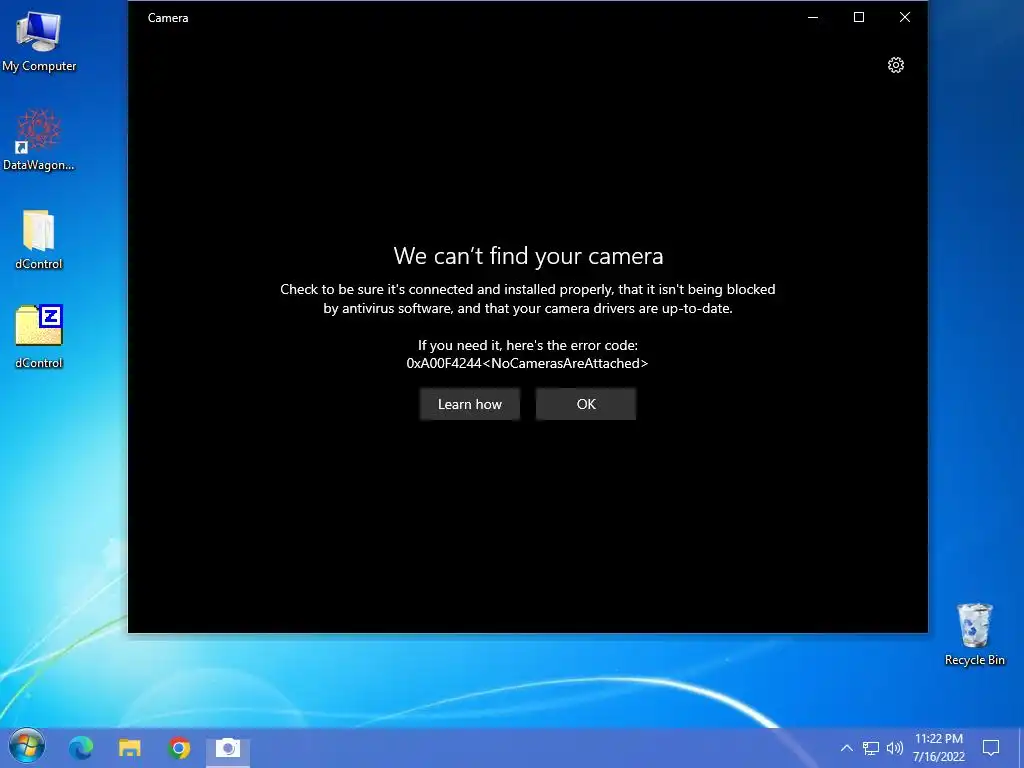The width and height of the screenshot is (1024, 768).
Task: Open network status tray icon
Action: (871, 748)
